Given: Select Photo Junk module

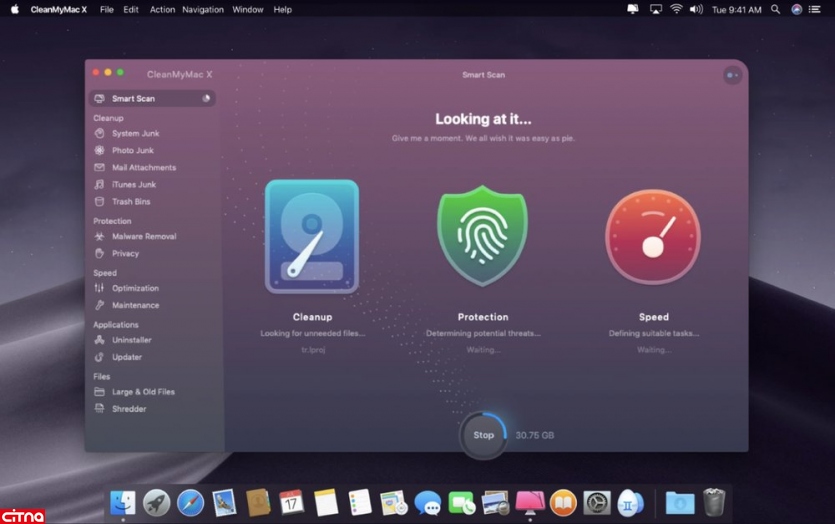Looking at the screenshot, I should (132, 151).
